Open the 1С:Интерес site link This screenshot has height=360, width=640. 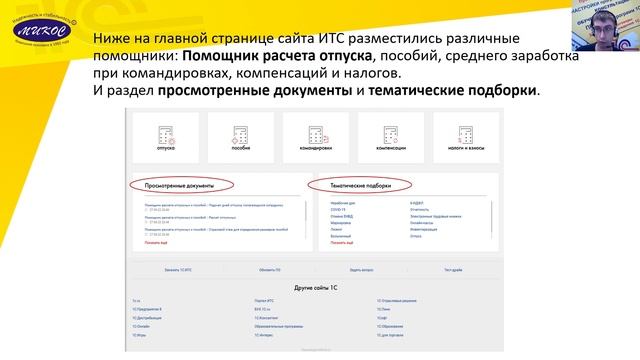pyautogui.click(x=264, y=335)
